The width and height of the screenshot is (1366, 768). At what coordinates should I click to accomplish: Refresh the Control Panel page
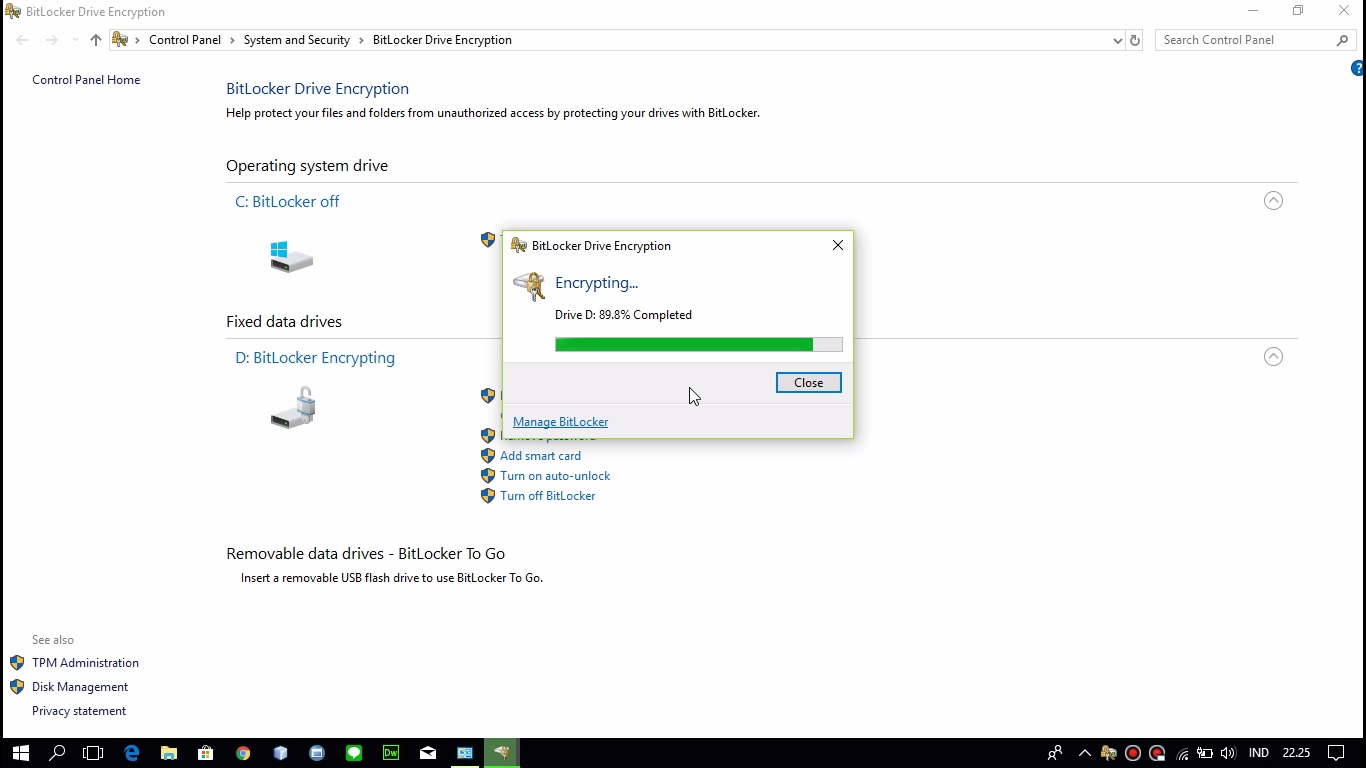tap(1135, 40)
